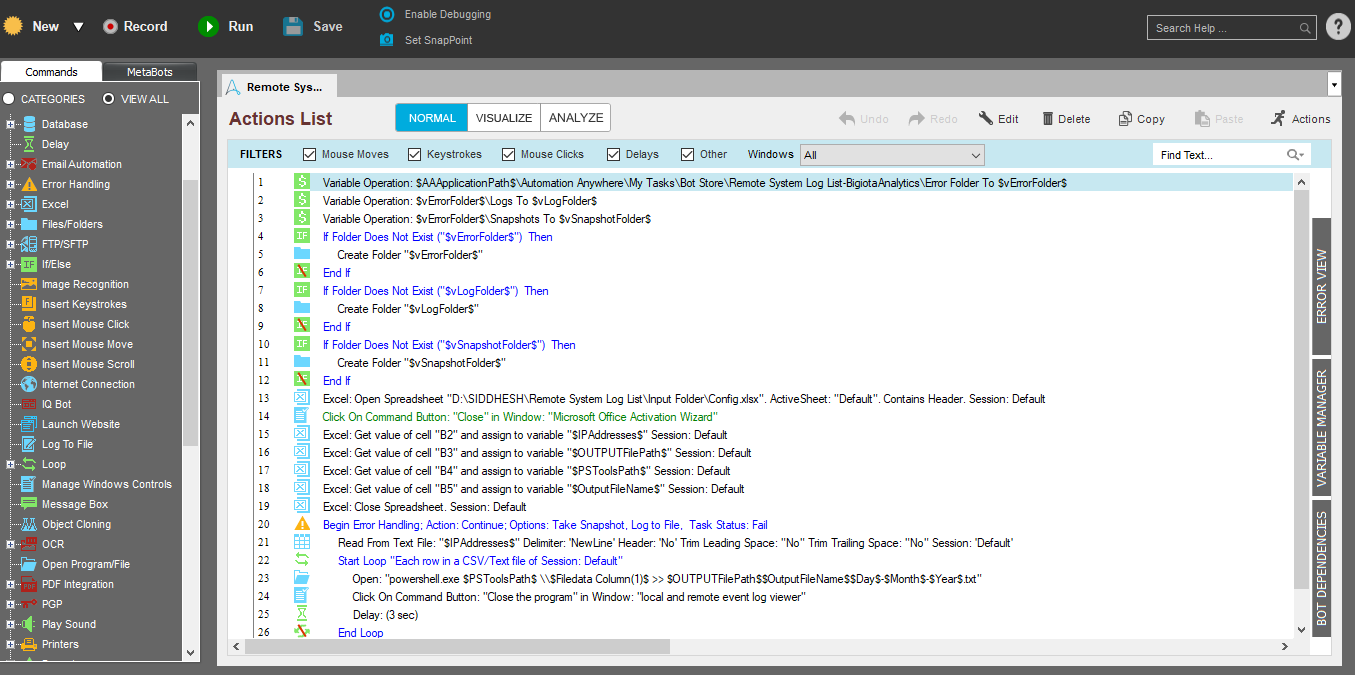Click the ANALYZE view button
Image resolution: width=1355 pixels, height=675 pixels.
click(x=576, y=118)
